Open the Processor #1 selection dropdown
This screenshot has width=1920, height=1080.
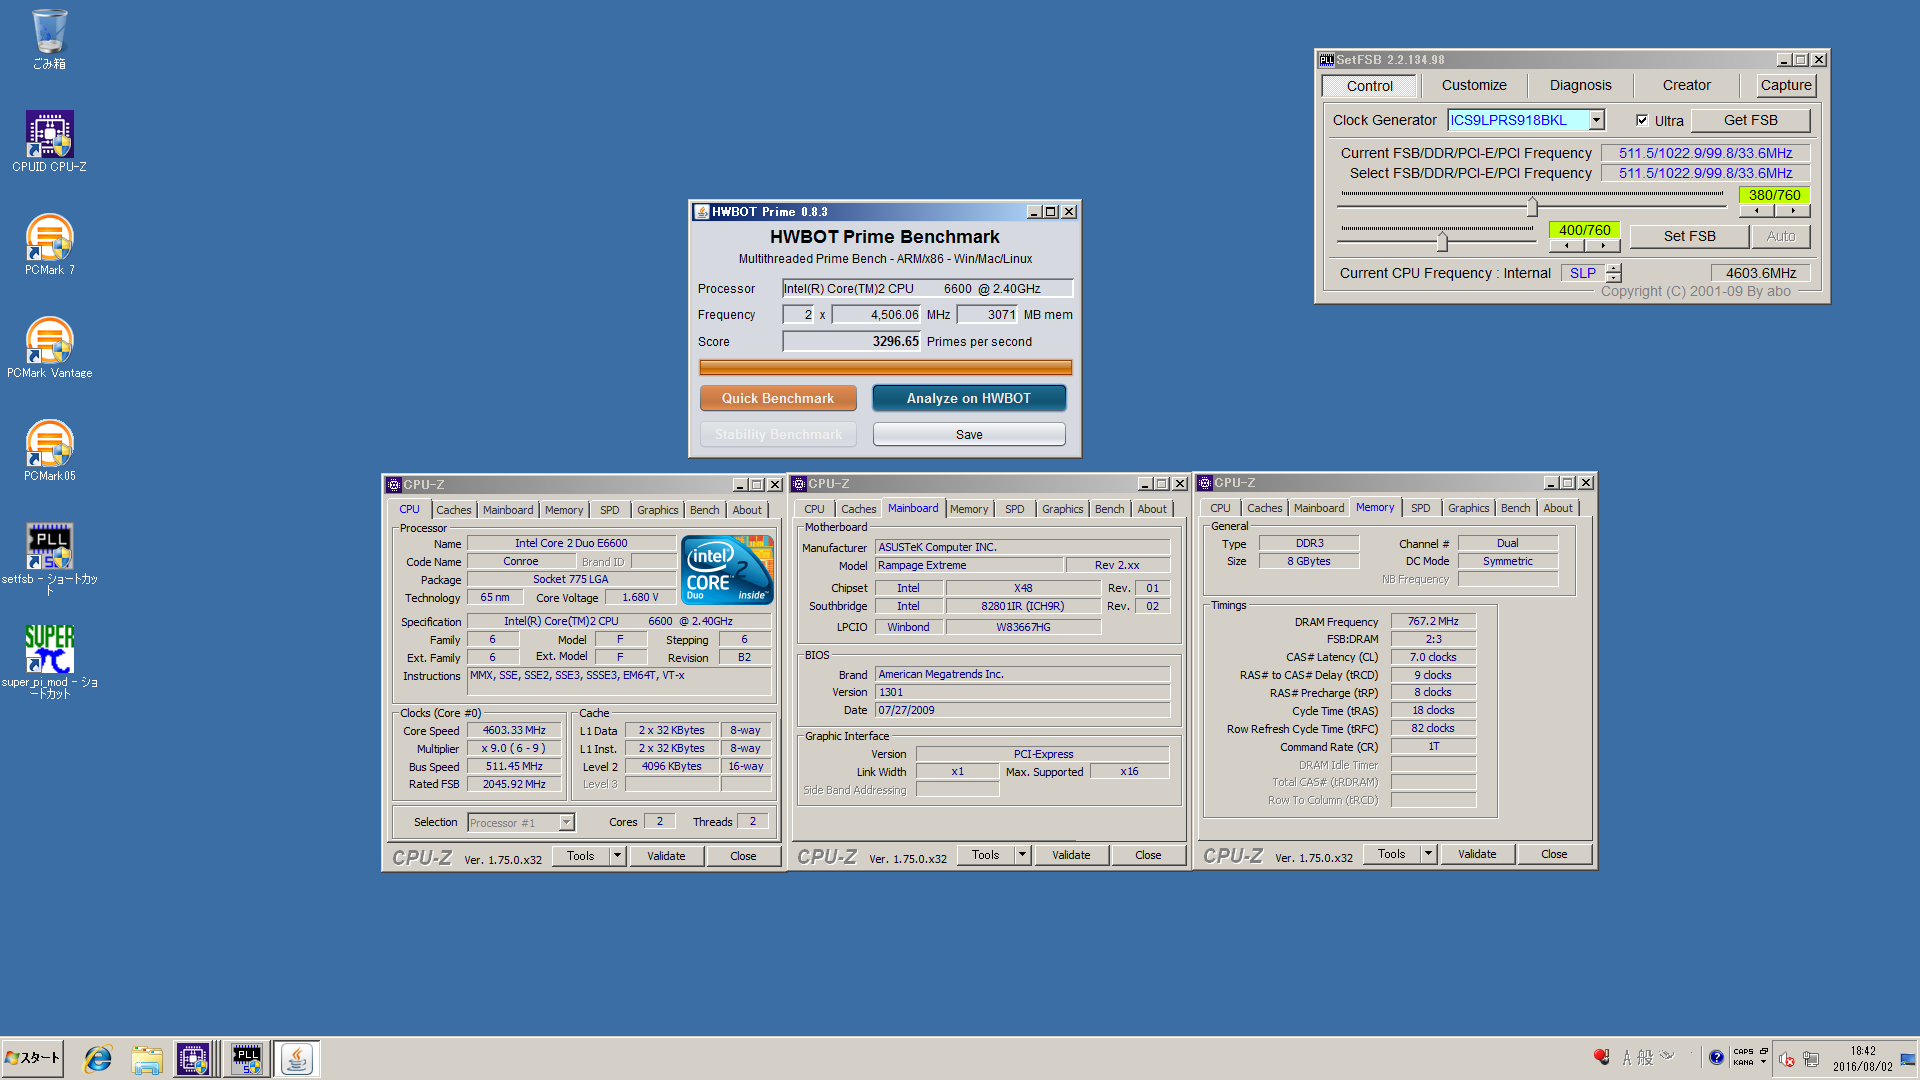pyautogui.click(x=566, y=822)
